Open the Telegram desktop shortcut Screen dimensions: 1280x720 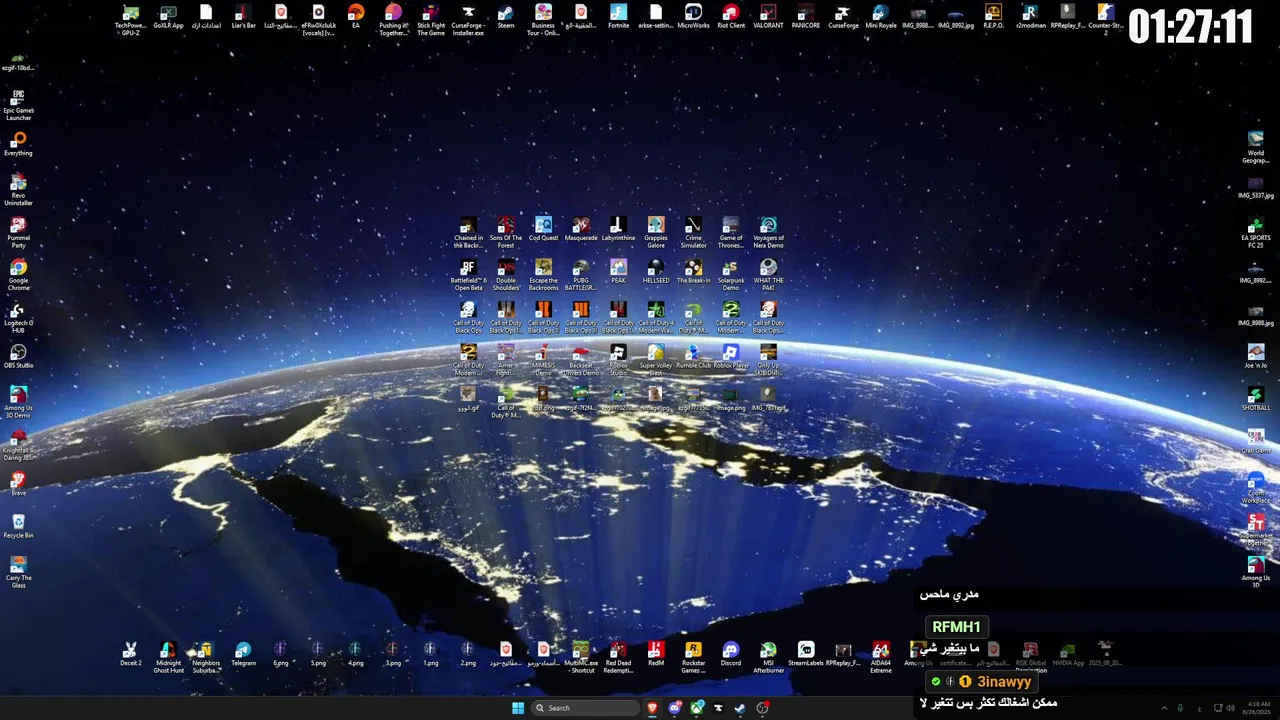pyautogui.click(x=243, y=654)
